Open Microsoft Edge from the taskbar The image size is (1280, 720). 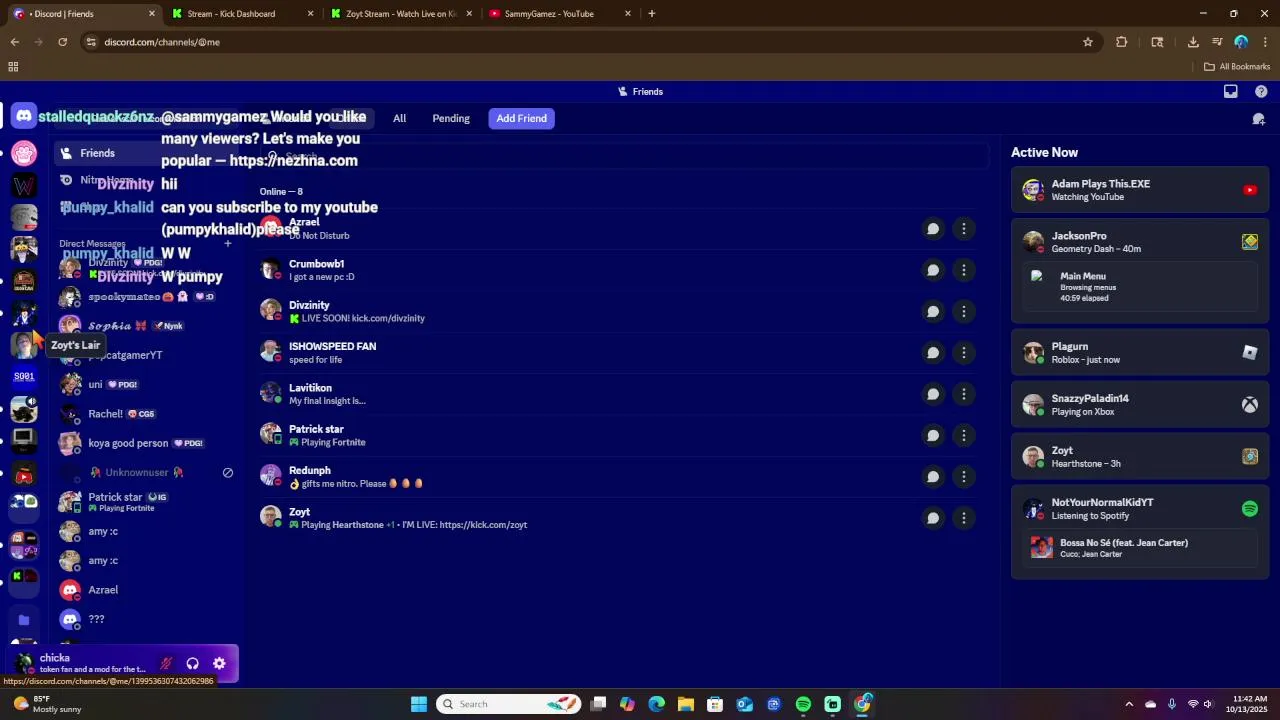pos(656,704)
